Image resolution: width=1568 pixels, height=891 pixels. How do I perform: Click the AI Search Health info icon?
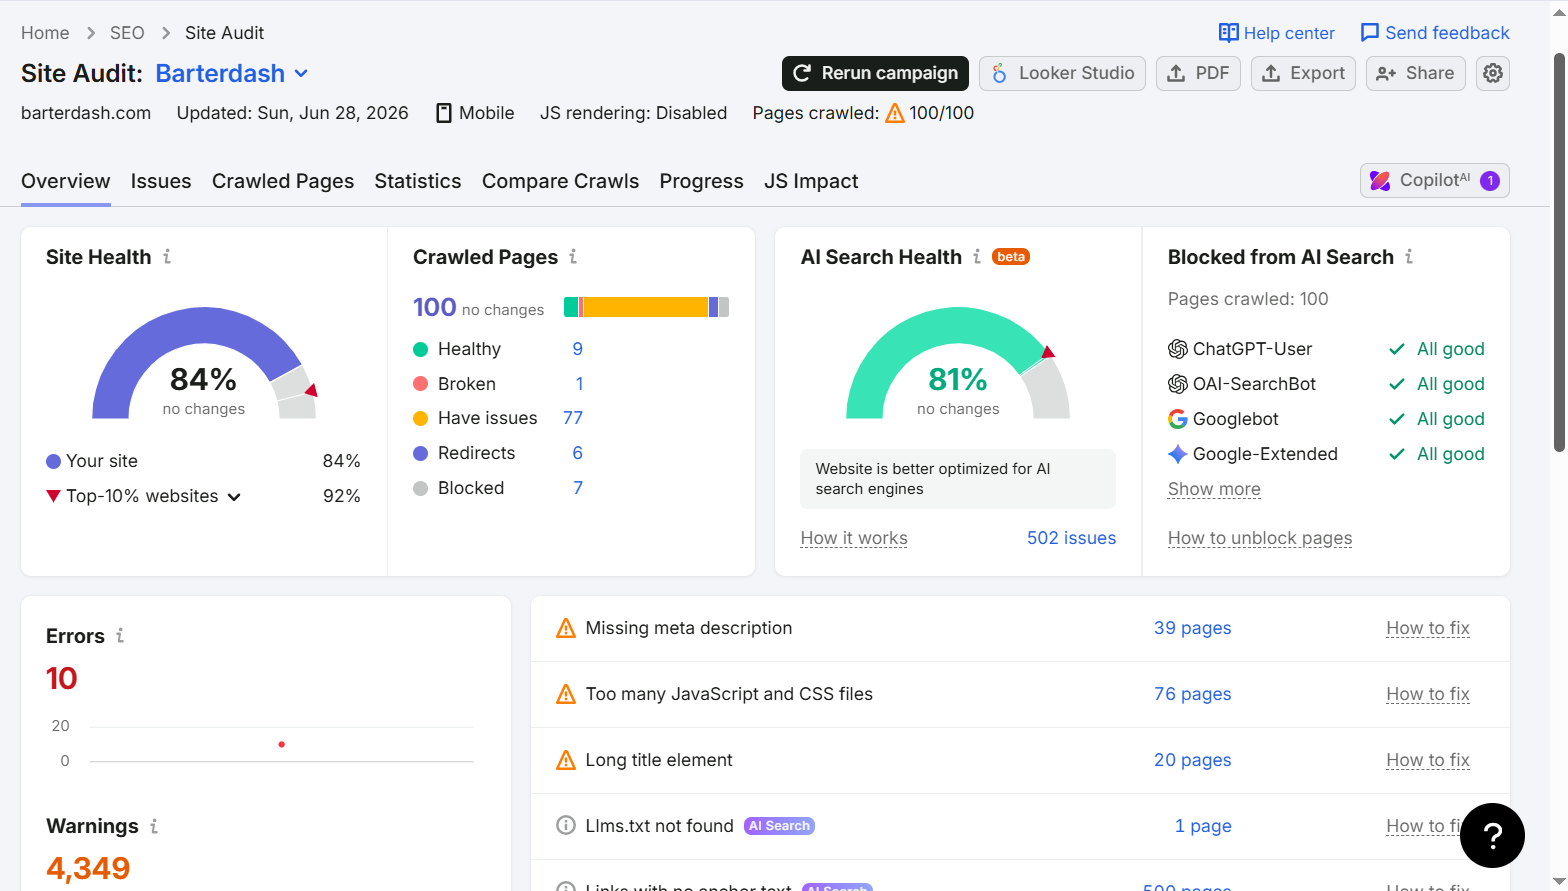pyautogui.click(x=977, y=257)
